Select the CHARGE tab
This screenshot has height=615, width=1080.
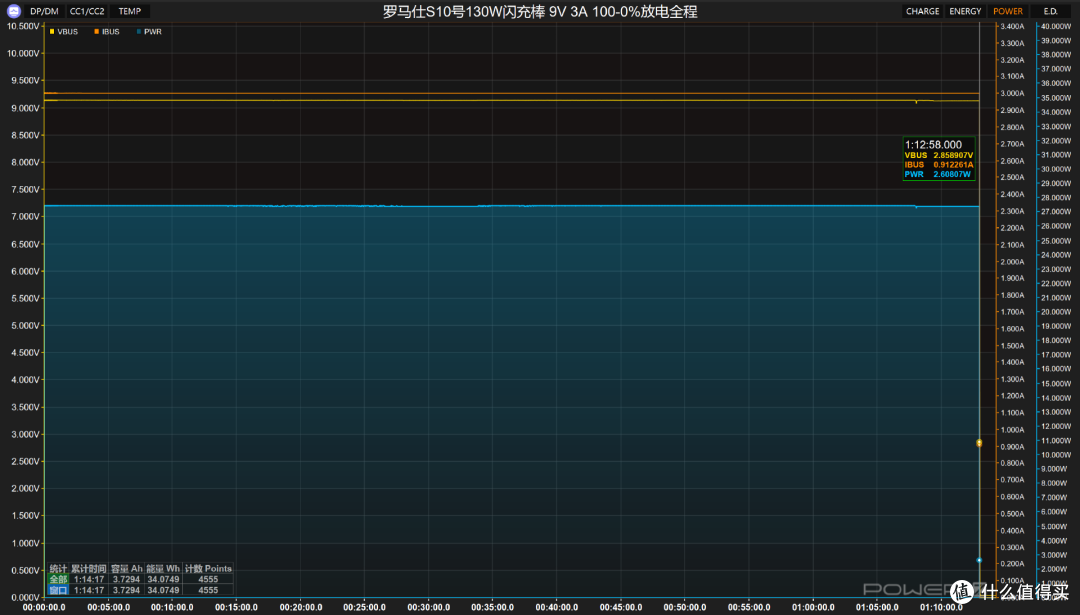click(x=922, y=11)
